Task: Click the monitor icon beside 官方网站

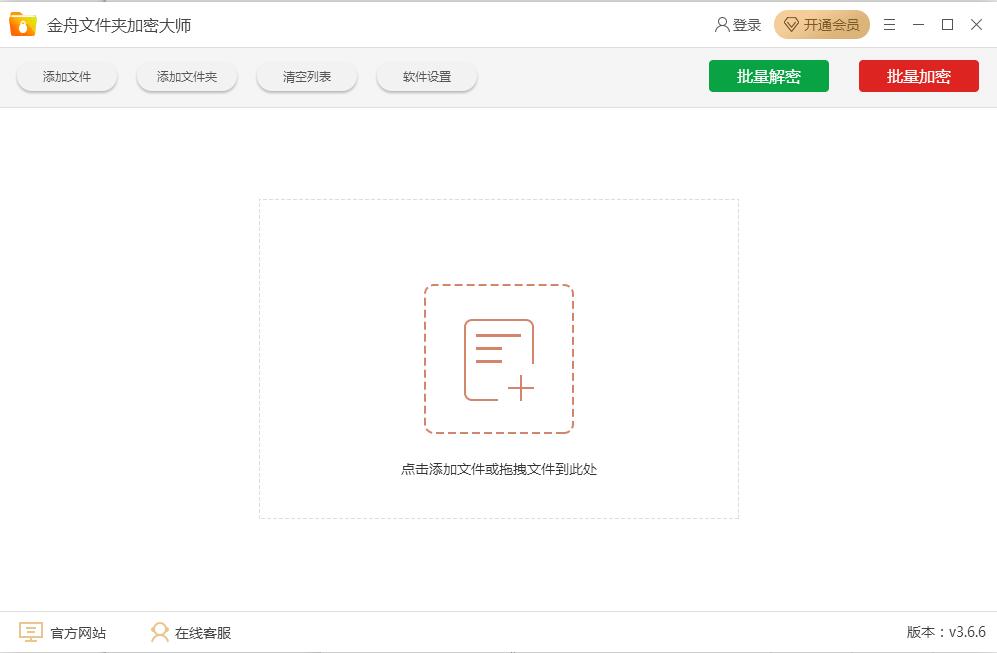Action: pyautogui.click(x=31, y=632)
